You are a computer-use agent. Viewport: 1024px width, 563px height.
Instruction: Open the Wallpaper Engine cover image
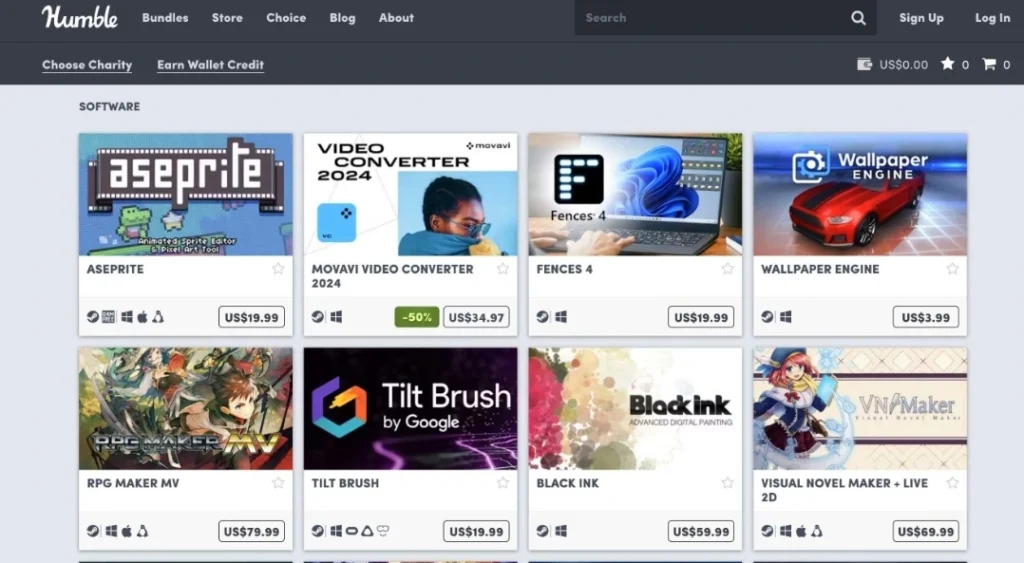pos(860,194)
